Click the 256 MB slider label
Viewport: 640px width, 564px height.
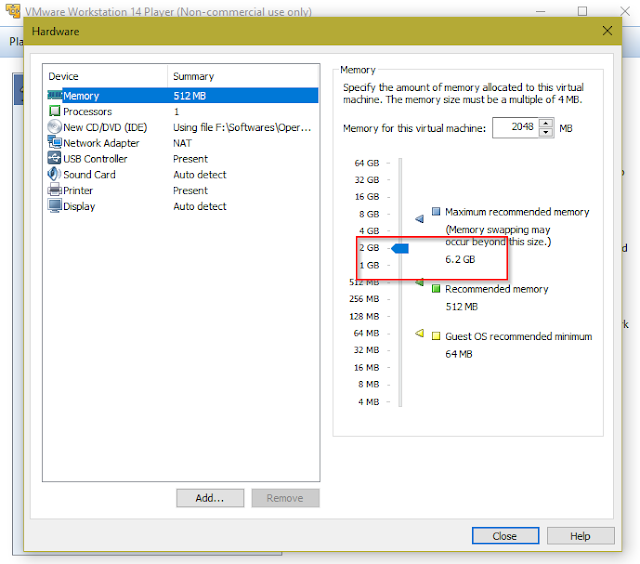click(364, 299)
